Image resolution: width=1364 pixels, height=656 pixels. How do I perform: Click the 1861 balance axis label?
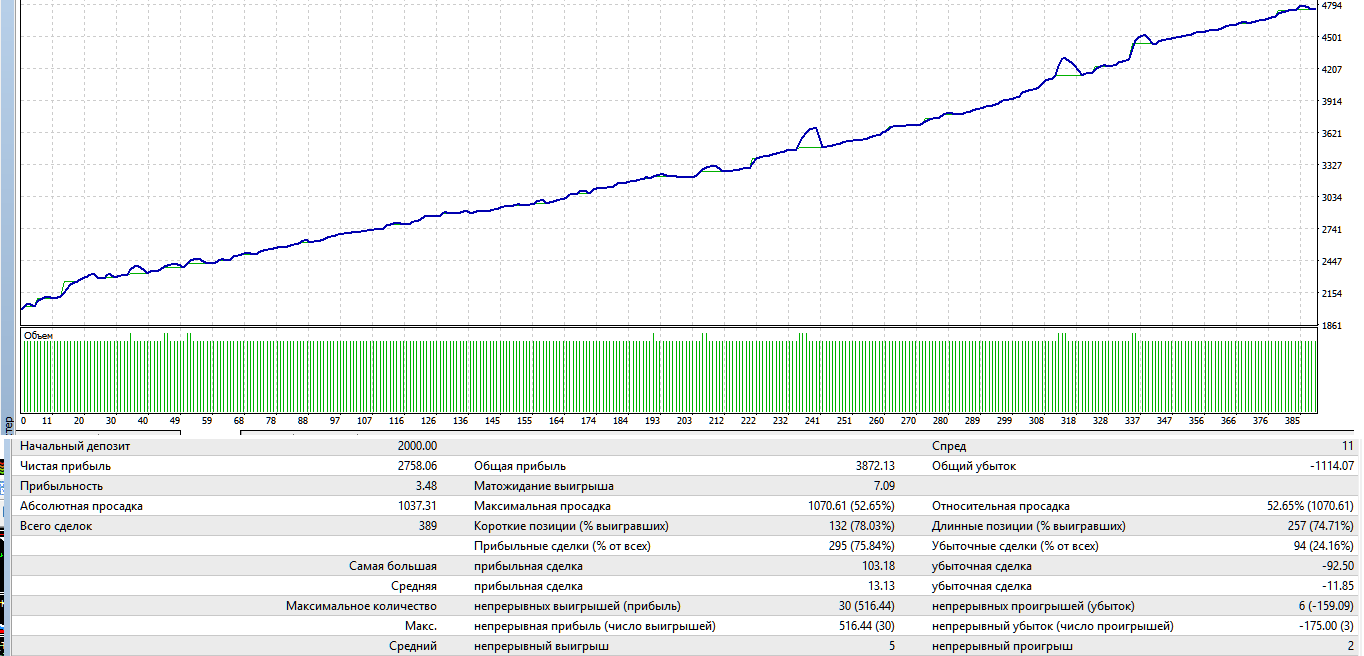tap(1333, 326)
